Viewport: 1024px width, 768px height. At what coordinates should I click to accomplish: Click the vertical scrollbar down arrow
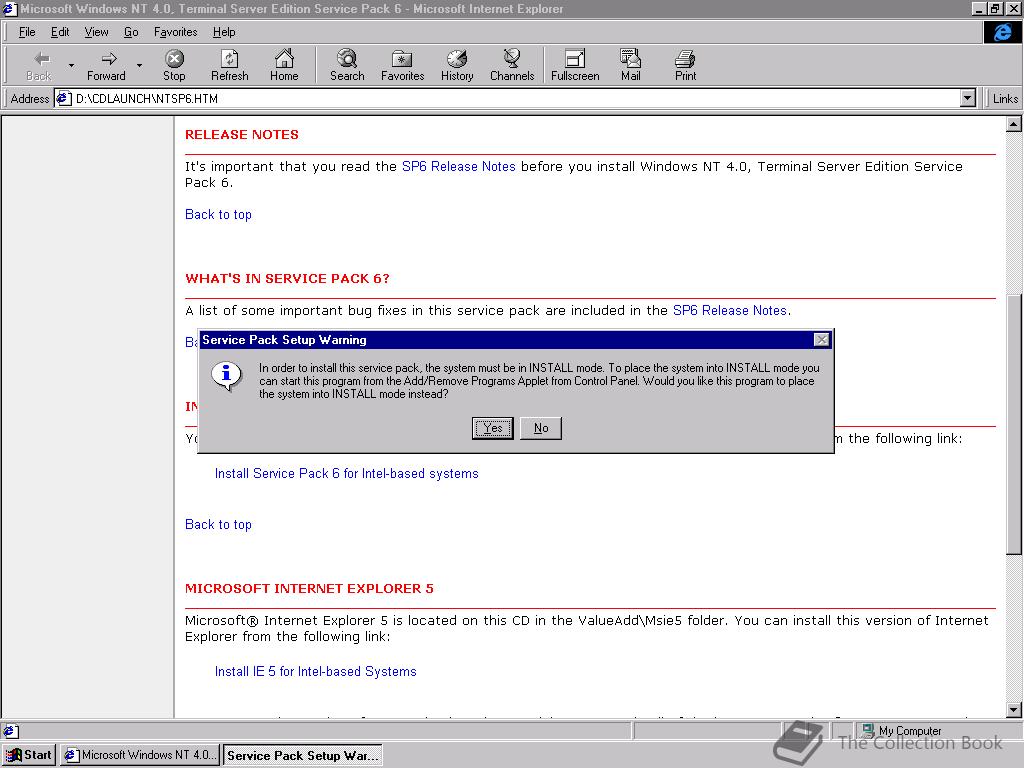[1014, 710]
